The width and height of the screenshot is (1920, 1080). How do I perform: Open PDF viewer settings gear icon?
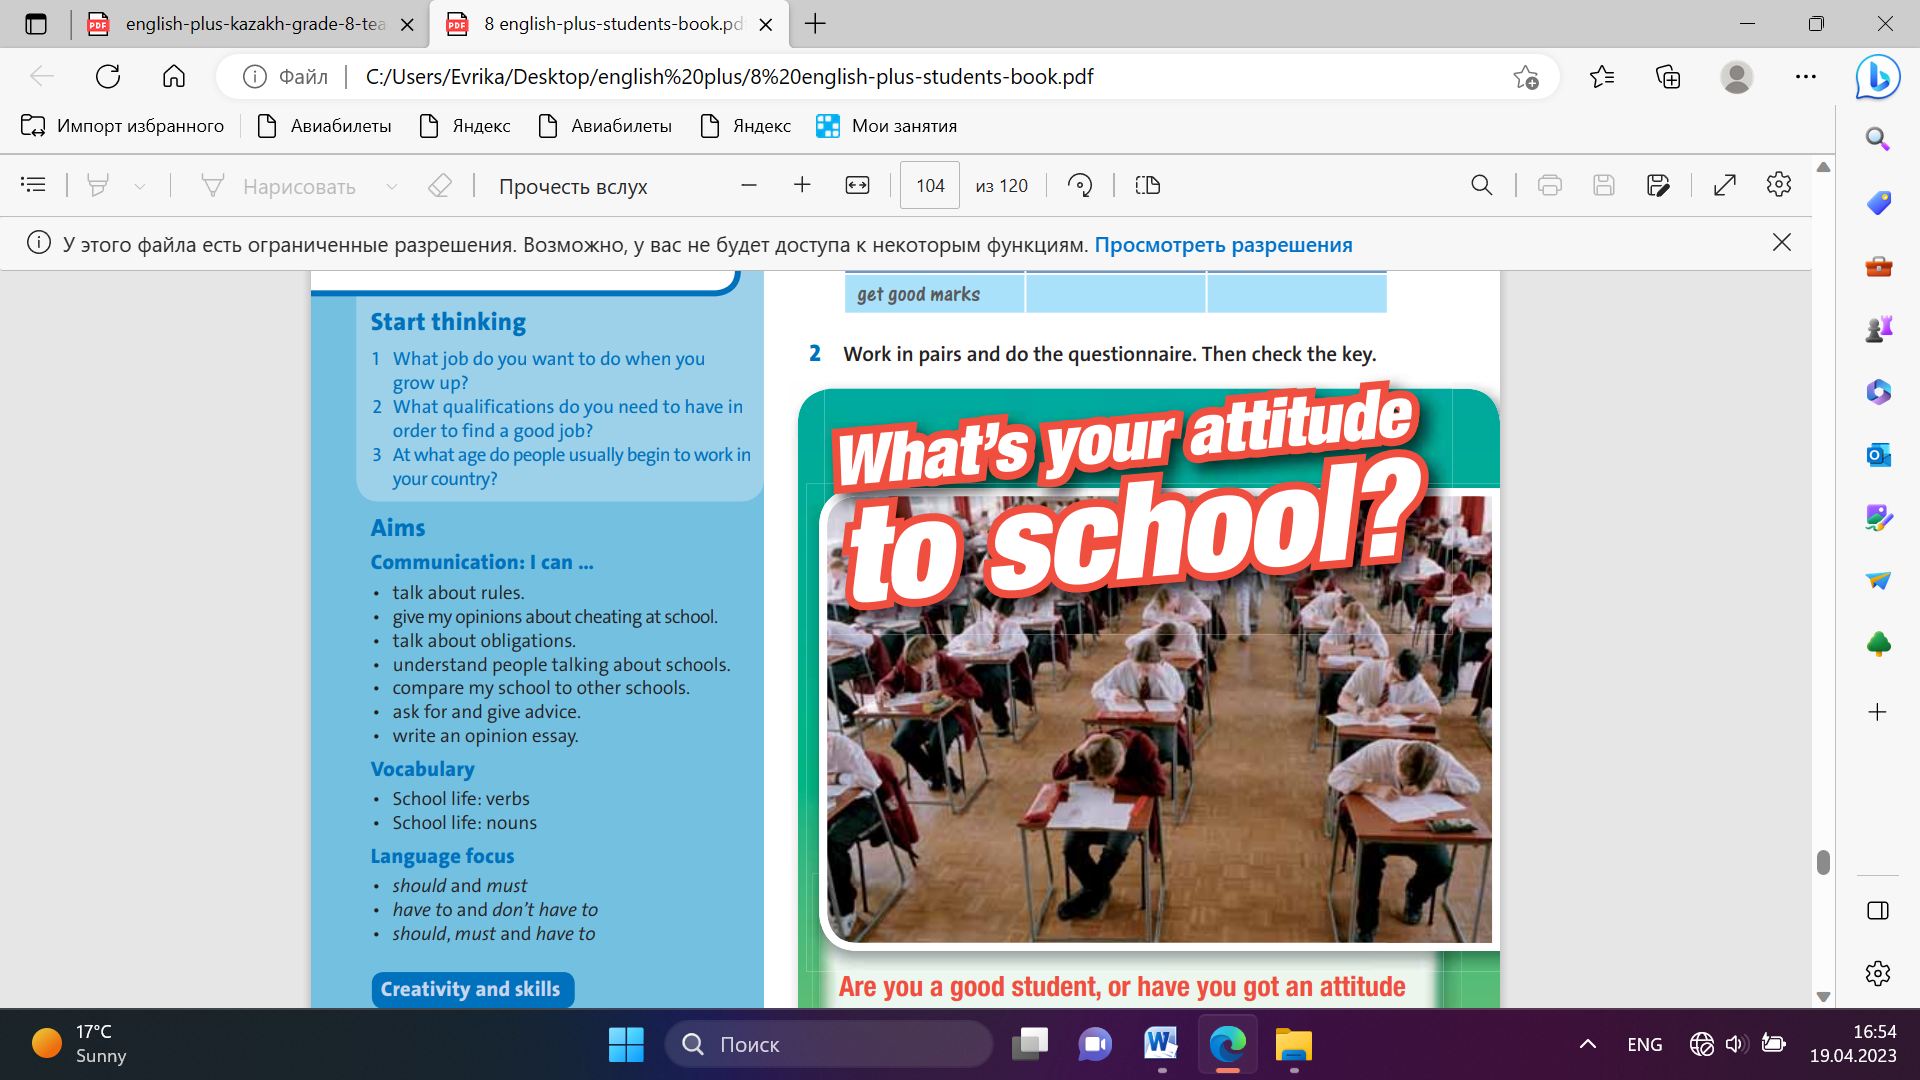pos(1778,185)
